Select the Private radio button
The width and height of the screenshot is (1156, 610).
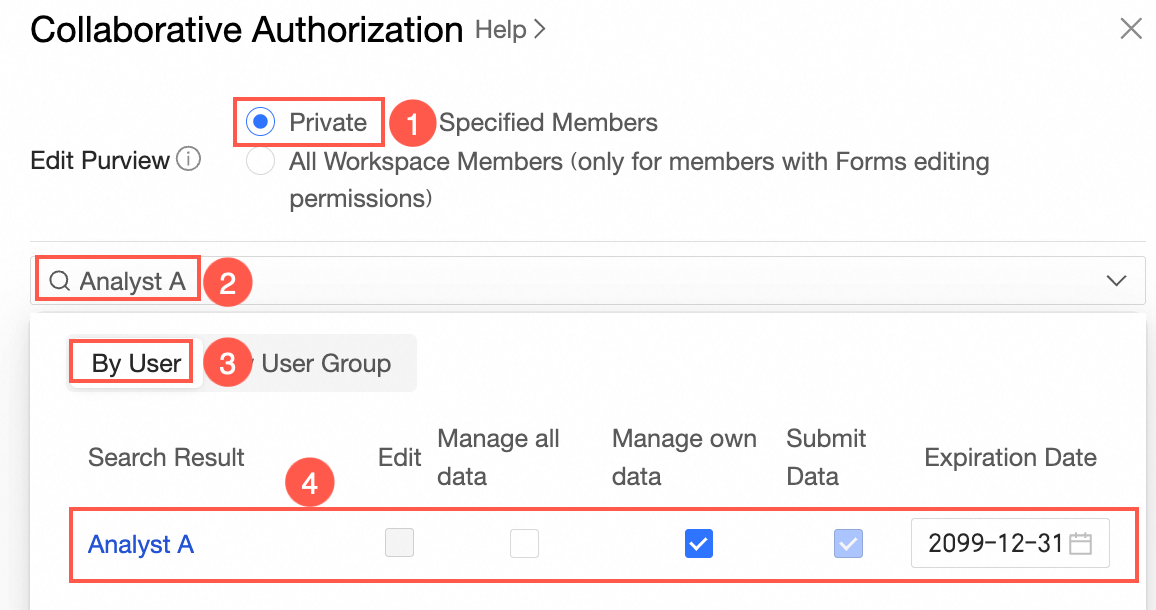[x=260, y=123]
